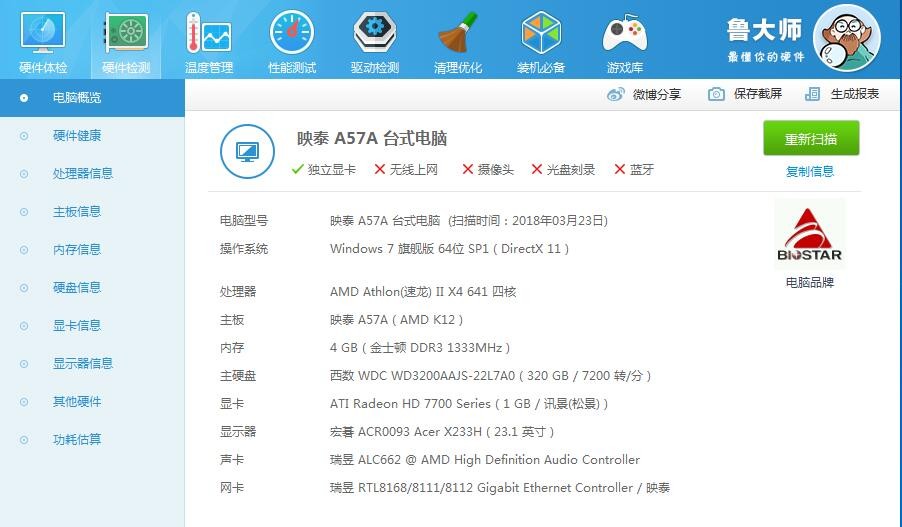Click the 处理器 row label
This screenshot has height=527, width=902.
point(238,292)
